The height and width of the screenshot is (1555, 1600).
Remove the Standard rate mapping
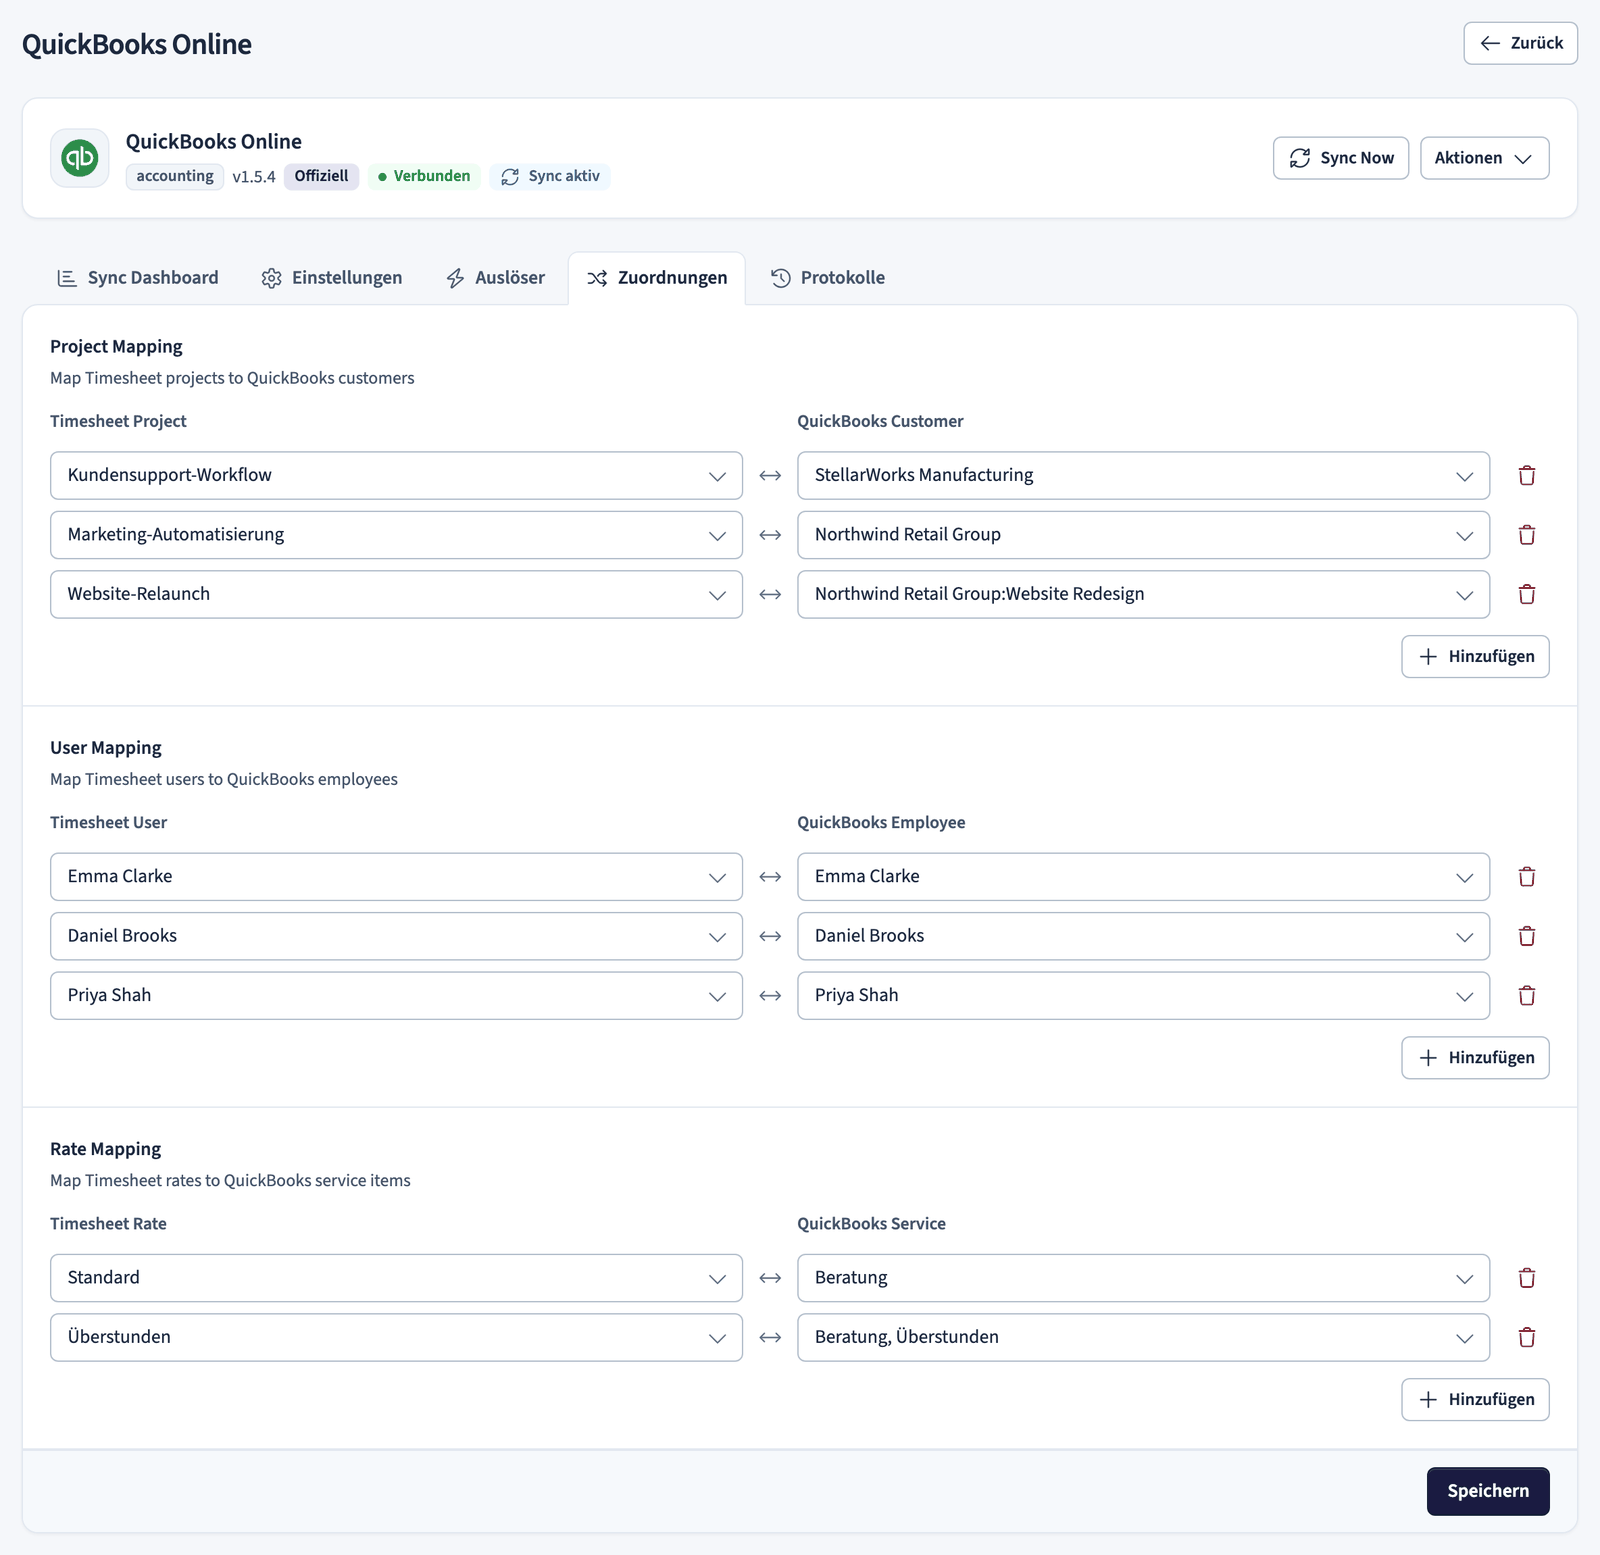[x=1526, y=1278]
